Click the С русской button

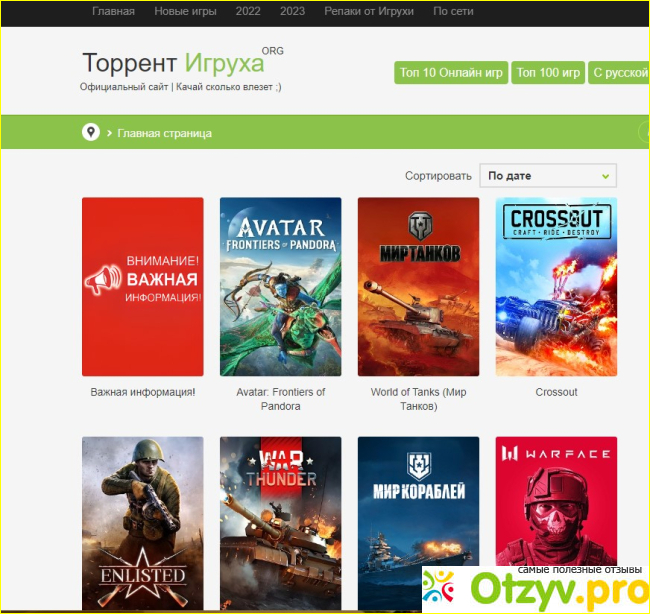pyautogui.click(x=618, y=73)
